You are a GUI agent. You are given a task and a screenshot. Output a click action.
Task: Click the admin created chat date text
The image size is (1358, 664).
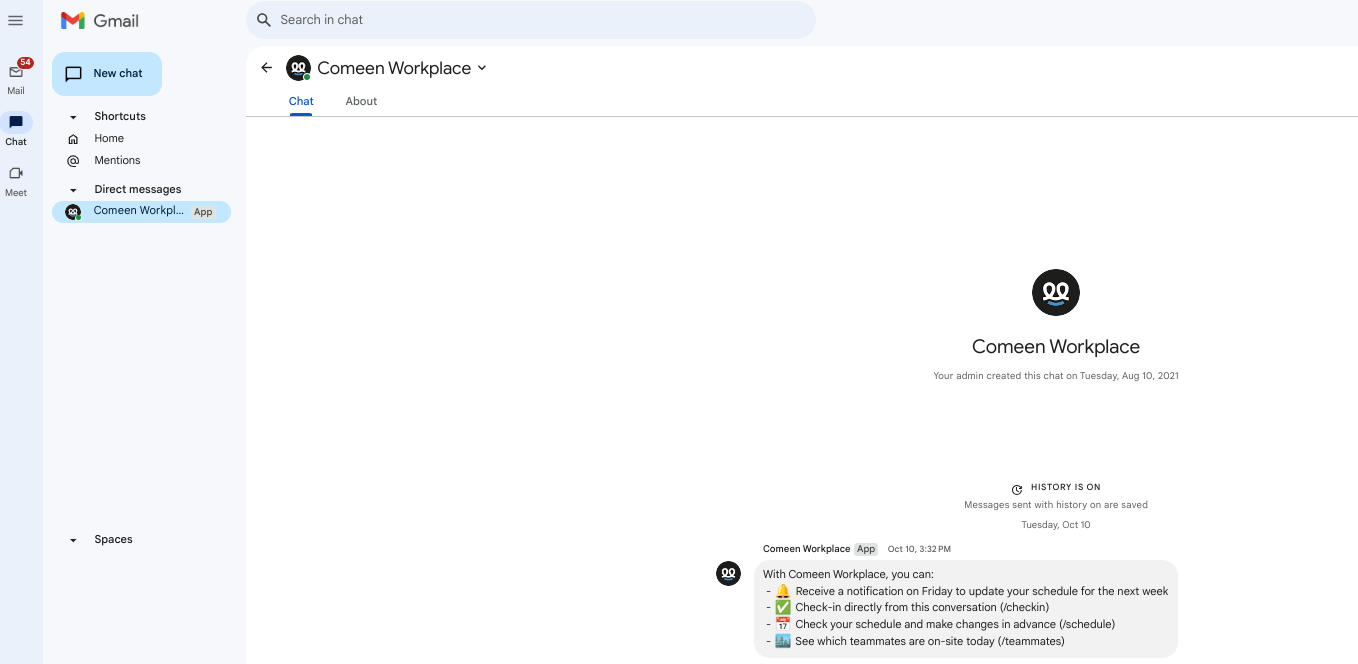(1056, 376)
